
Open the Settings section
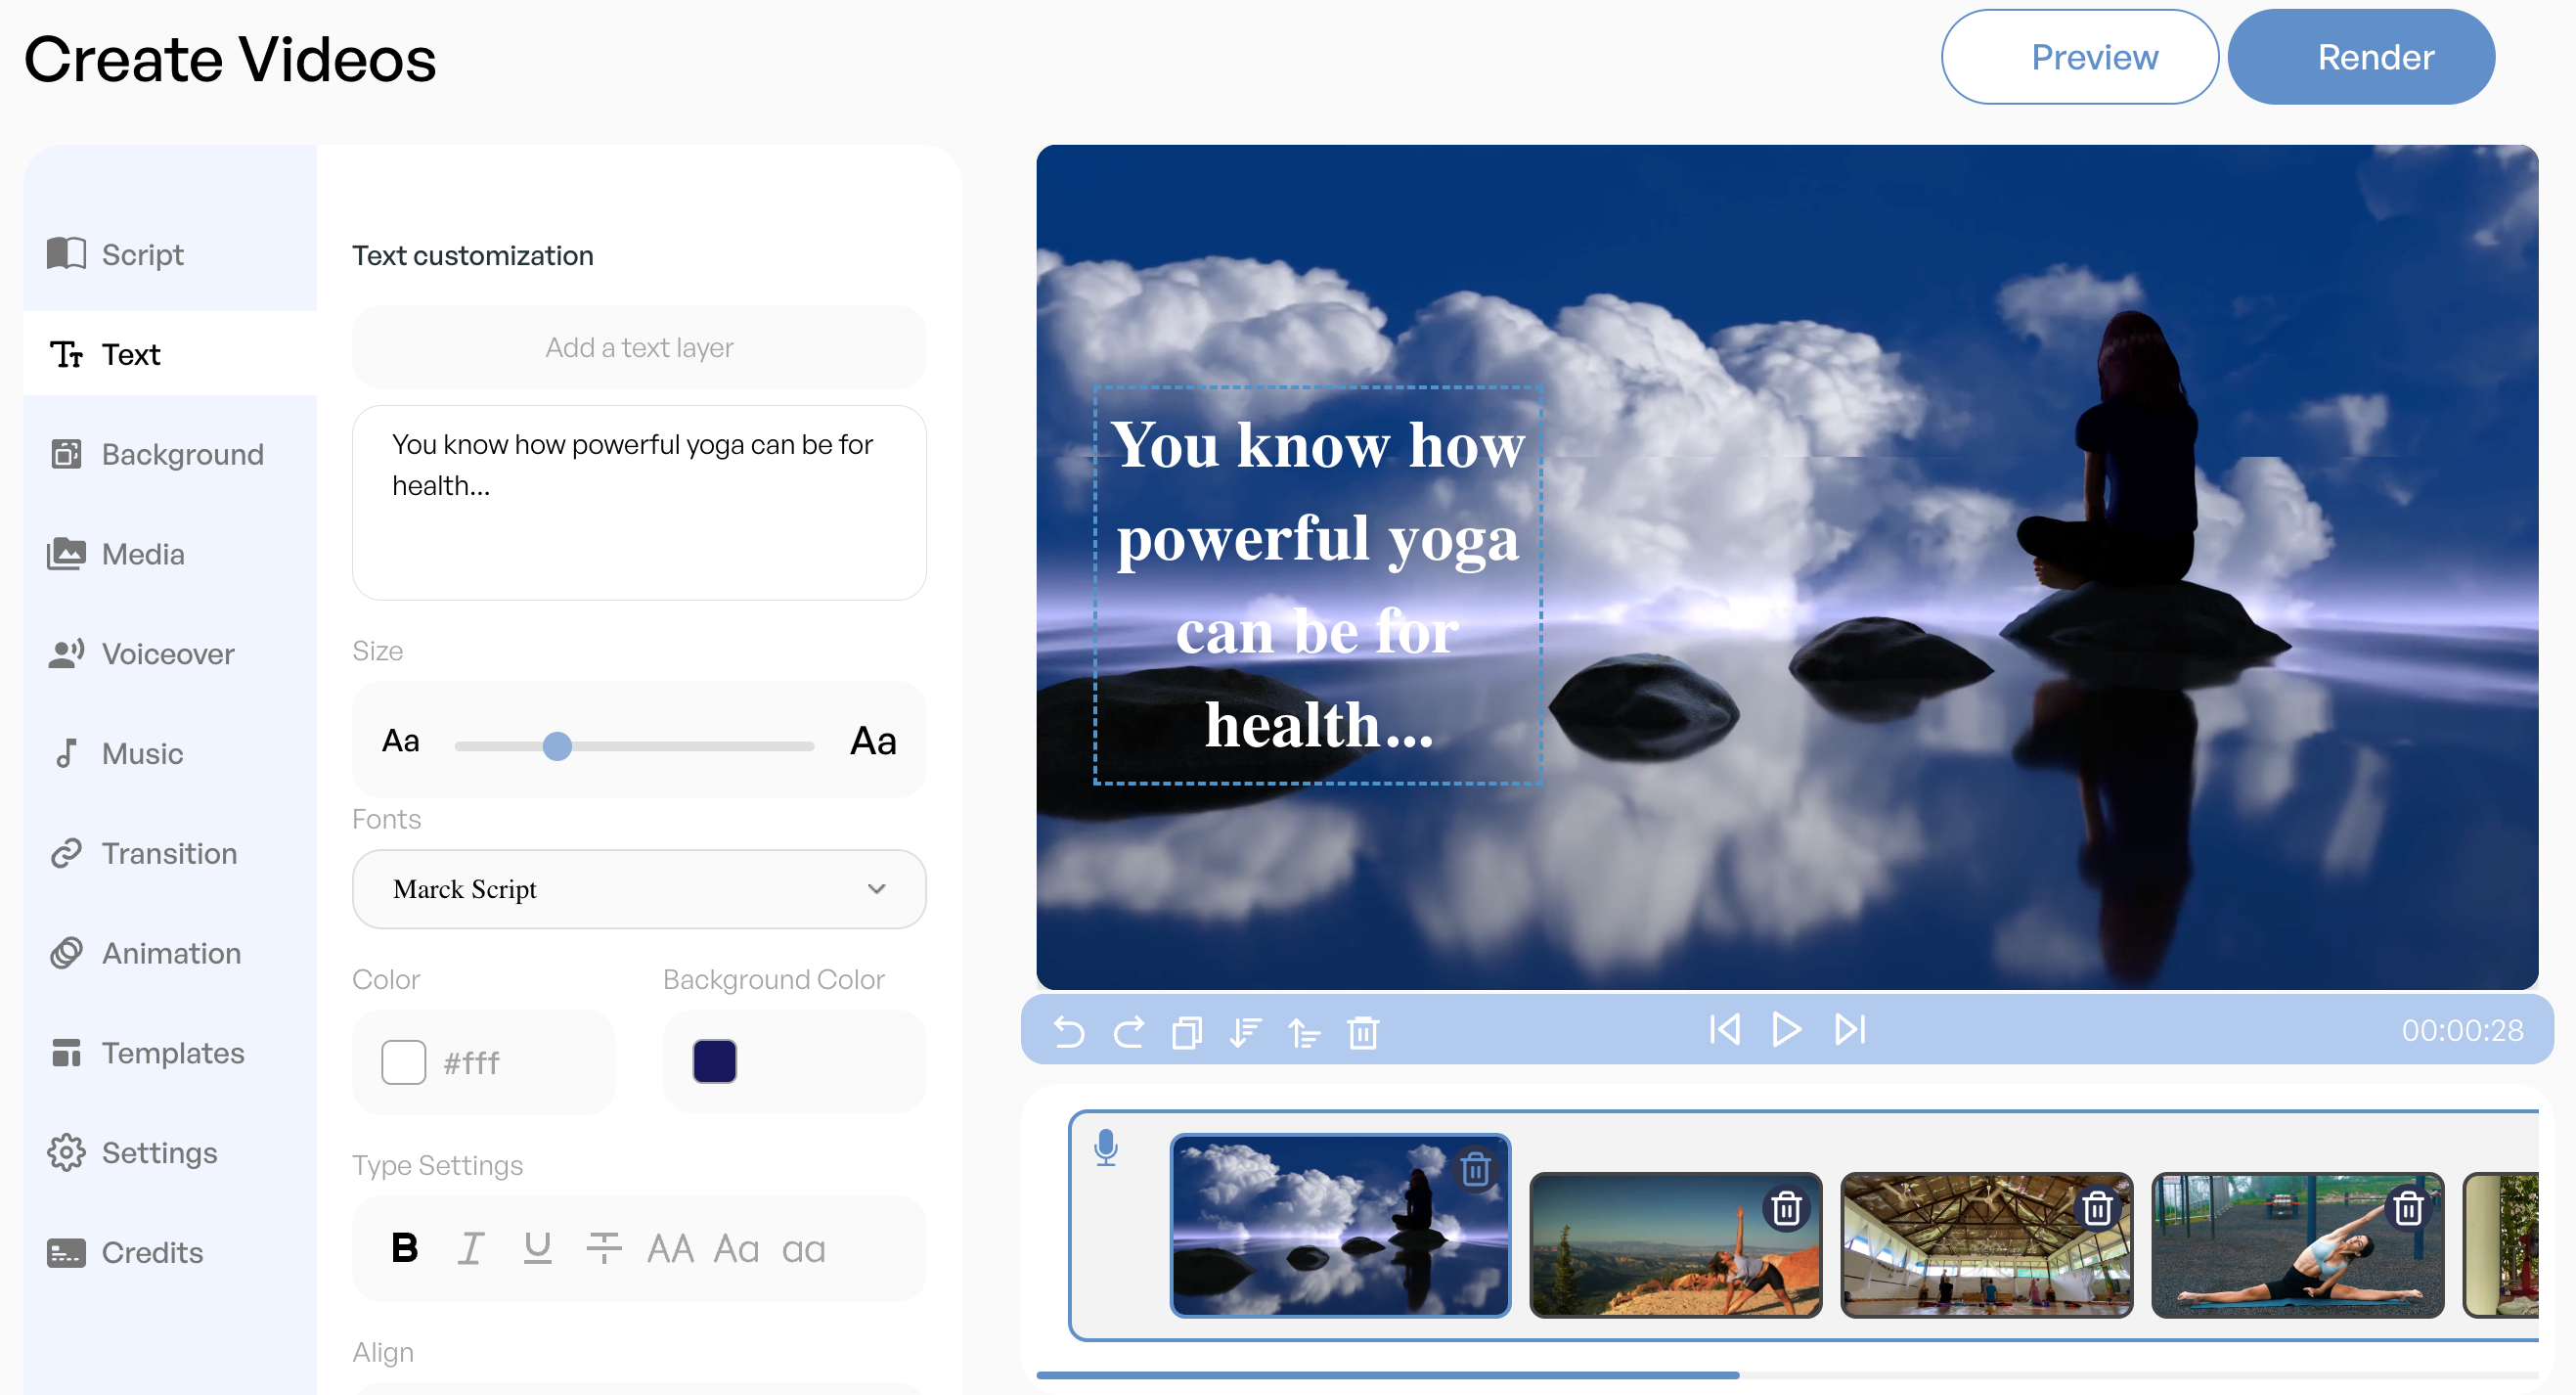point(132,1153)
